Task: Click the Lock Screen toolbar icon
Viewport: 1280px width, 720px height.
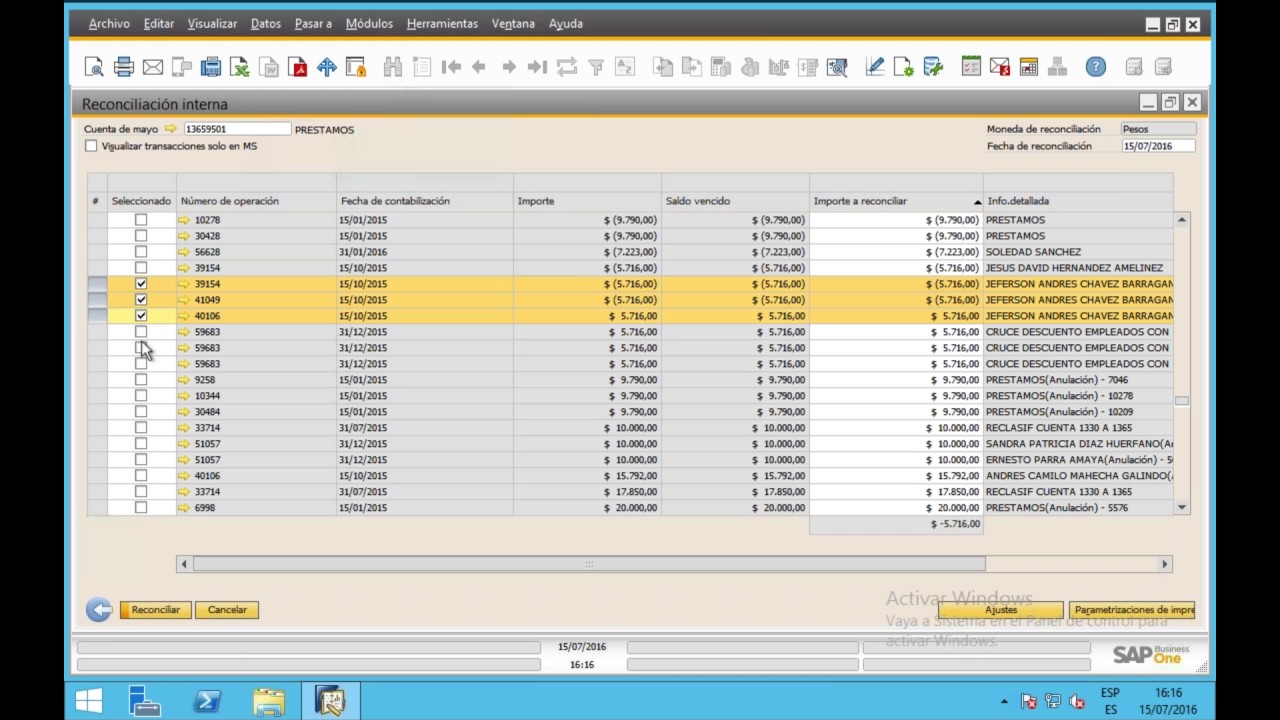Action: (x=355, y=67)
